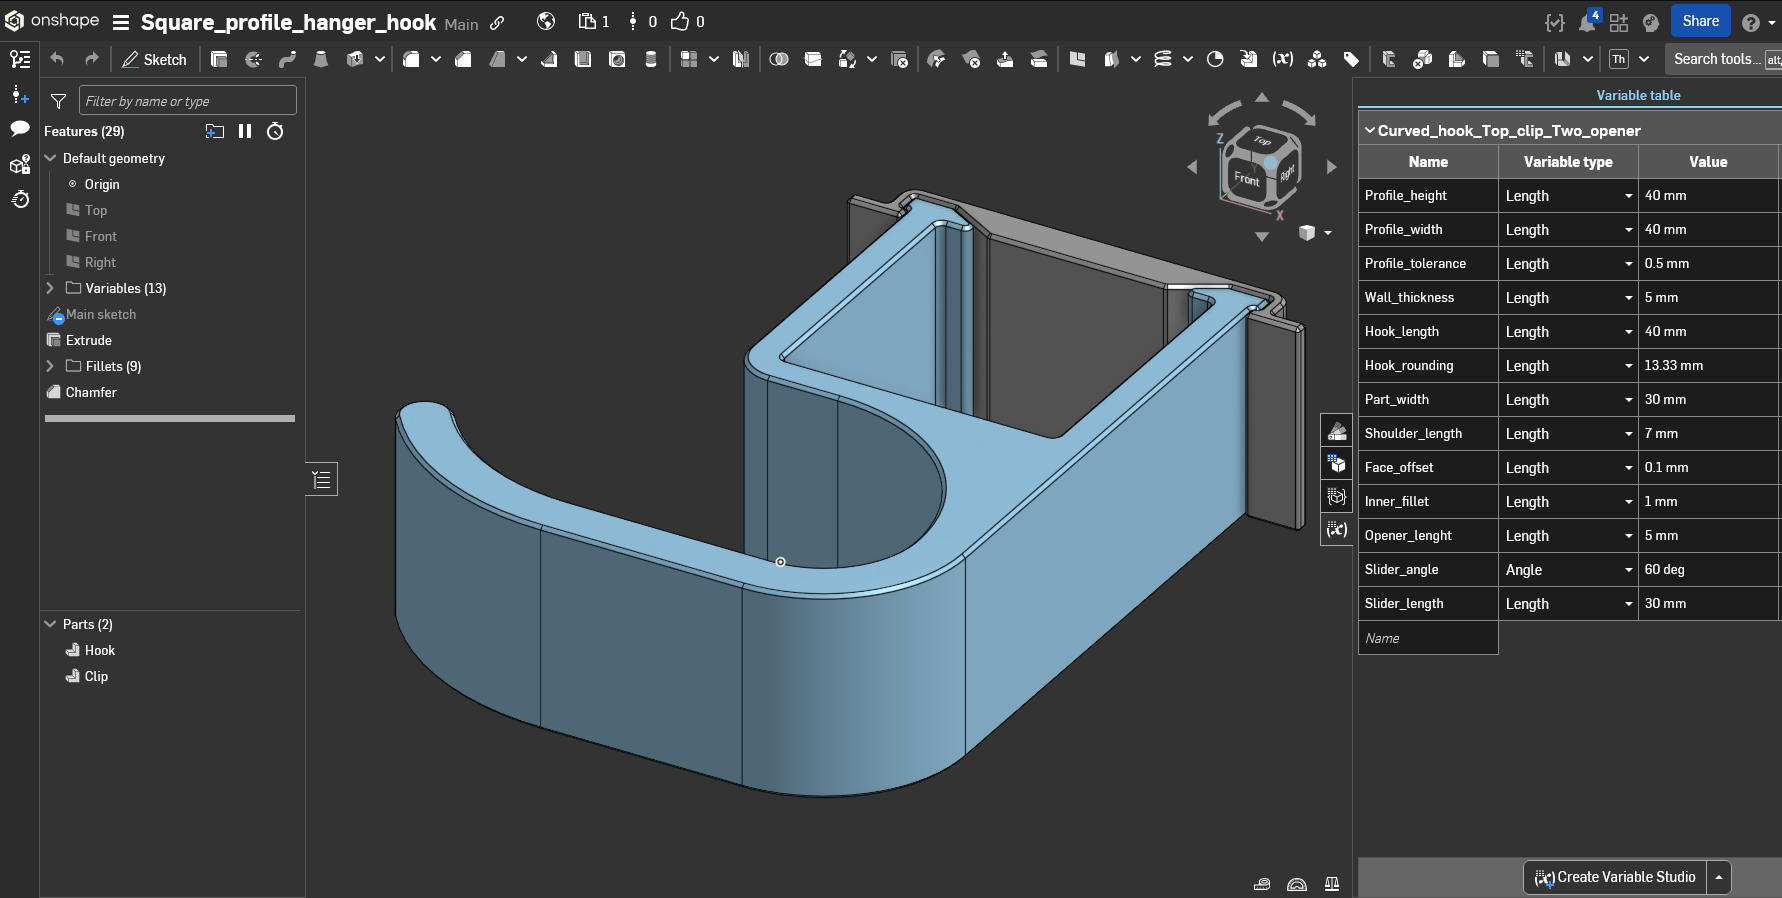Click the Variable (x) toolbar icon
Viewport: 1782px width, 898px height.
[1283, 60]
